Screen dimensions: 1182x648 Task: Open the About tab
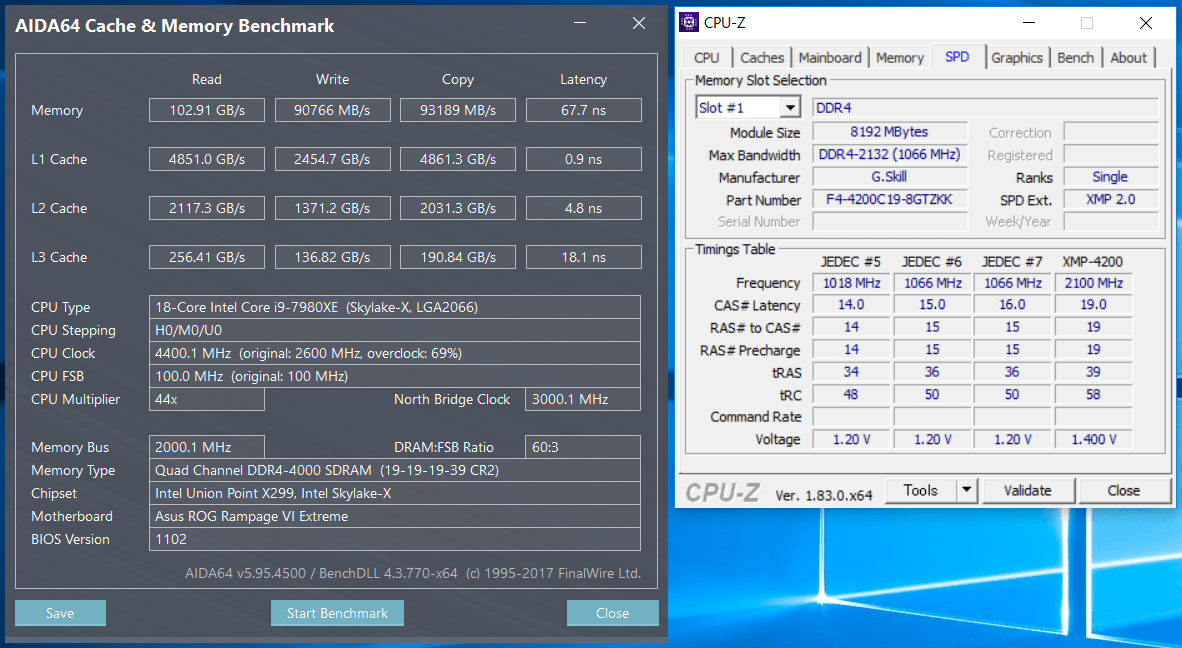[x=1128, y=58]
